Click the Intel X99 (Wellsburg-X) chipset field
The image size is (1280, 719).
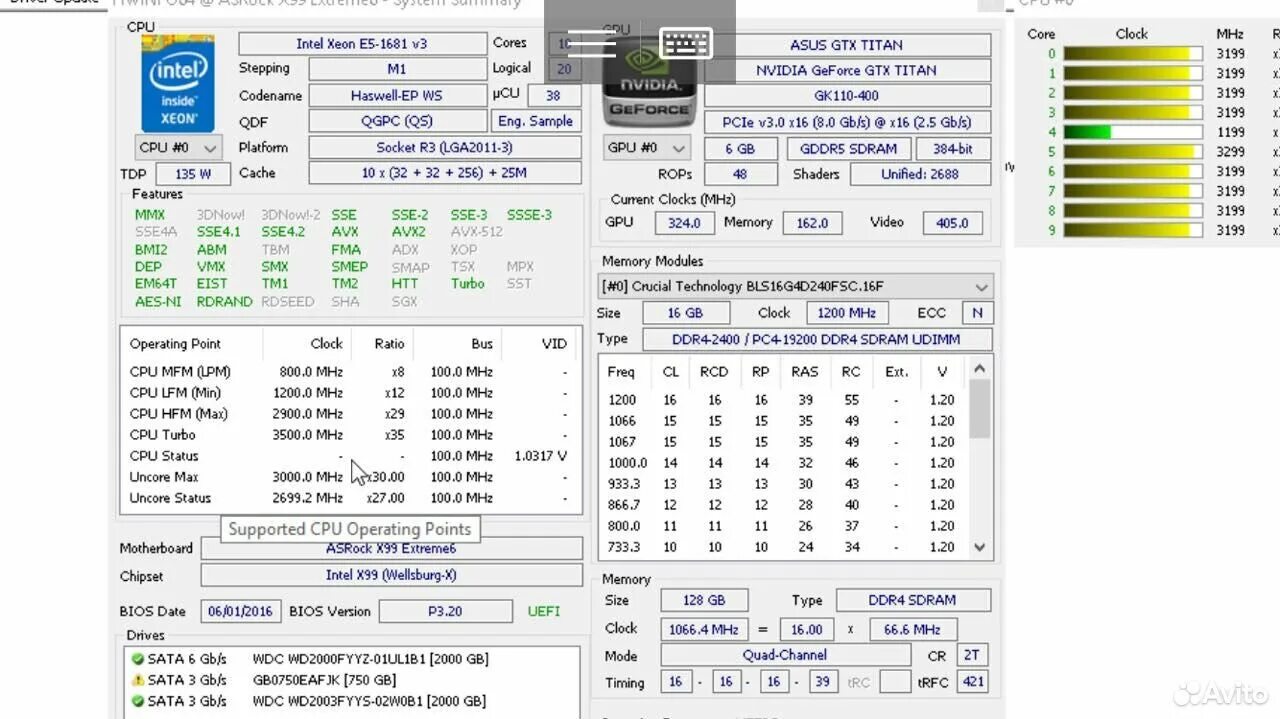391,575
